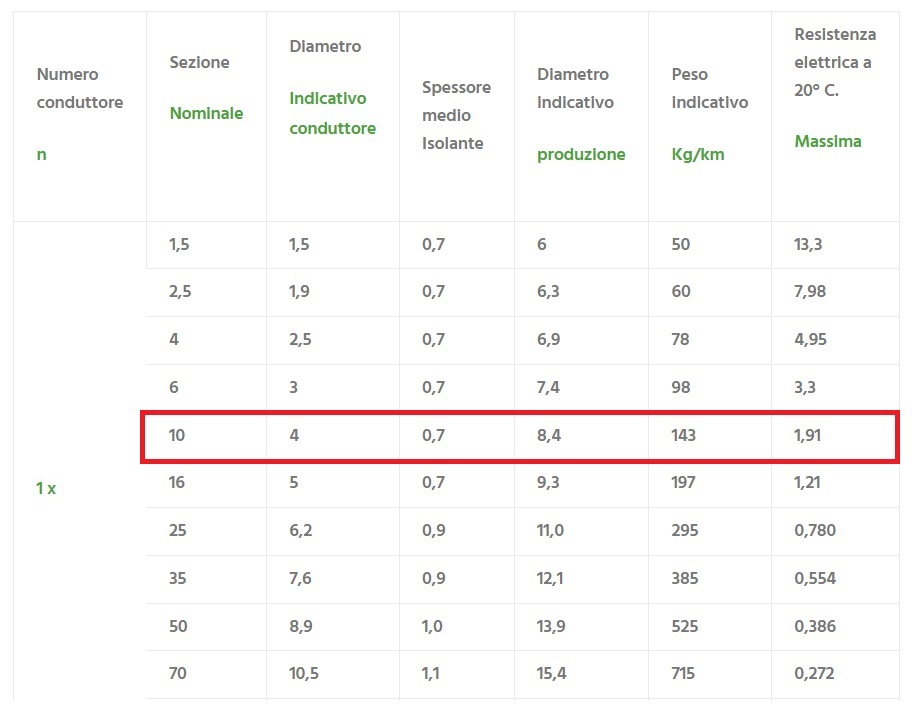The width and height of the screenshot is (916, 720).
Task: Click the 6,2 conductor diameter value
Action: coord(301,531)
